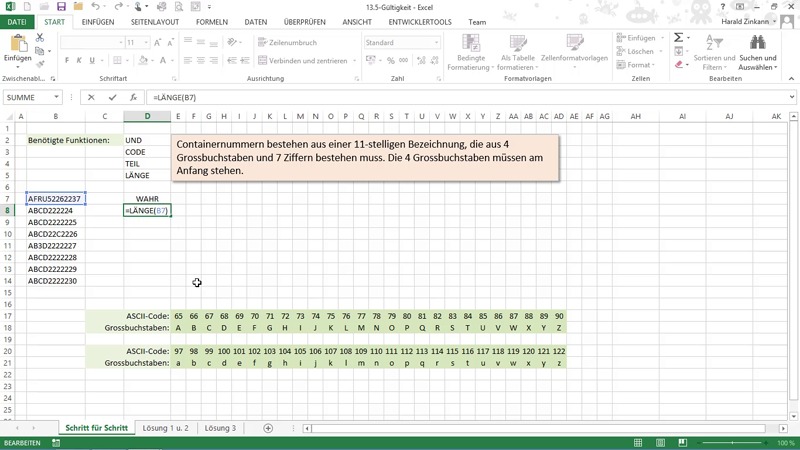Decrease font size with smaller A icon

click(170, 42)
